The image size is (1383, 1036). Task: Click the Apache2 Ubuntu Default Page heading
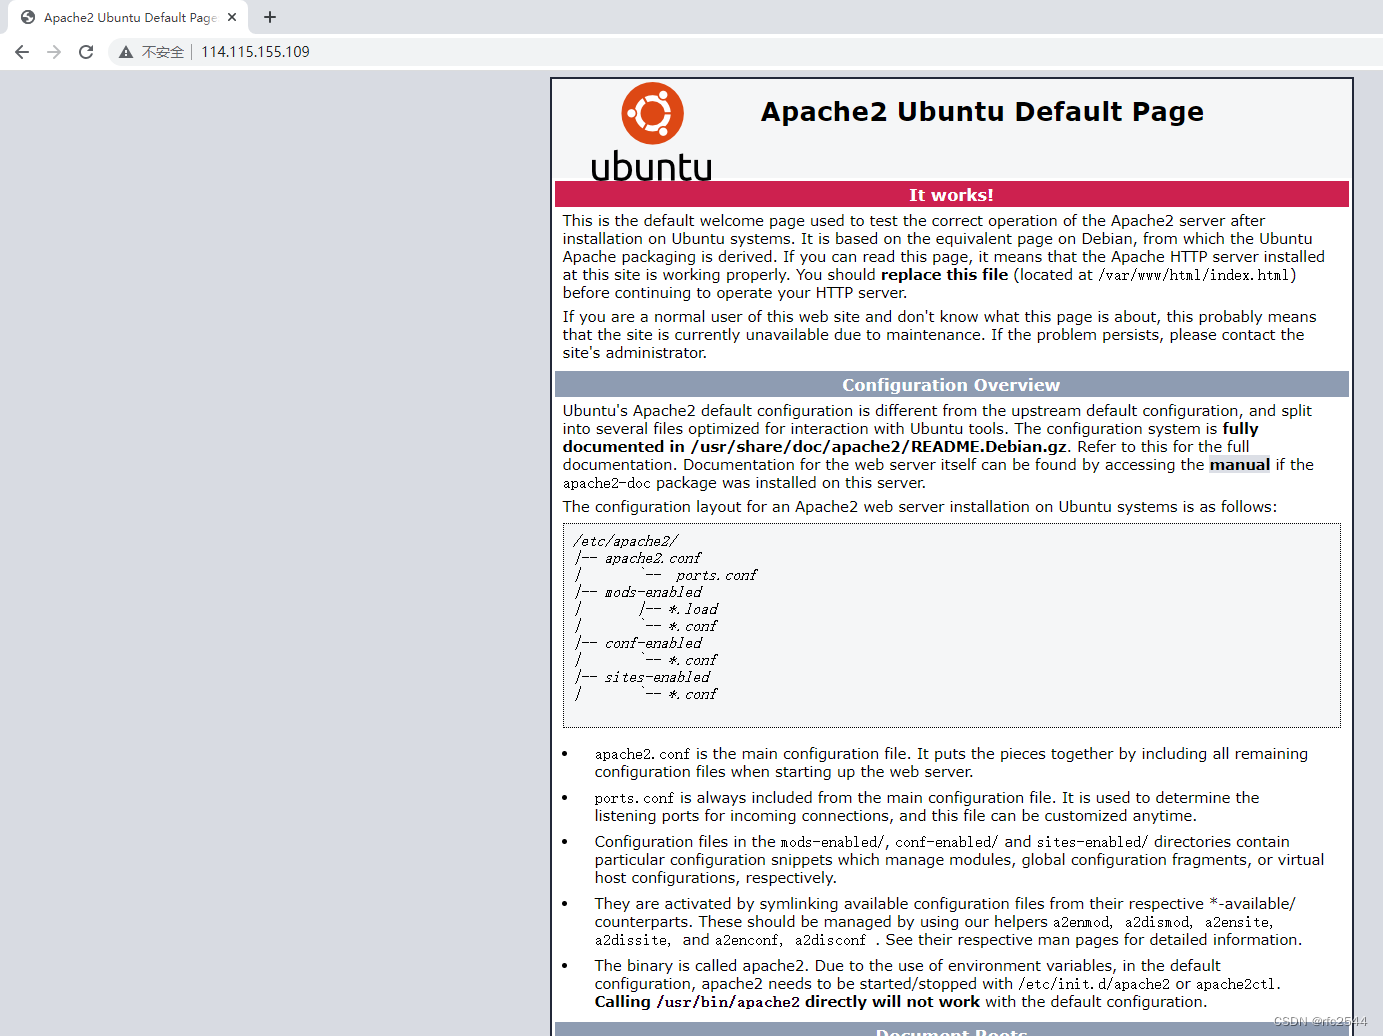982,111
